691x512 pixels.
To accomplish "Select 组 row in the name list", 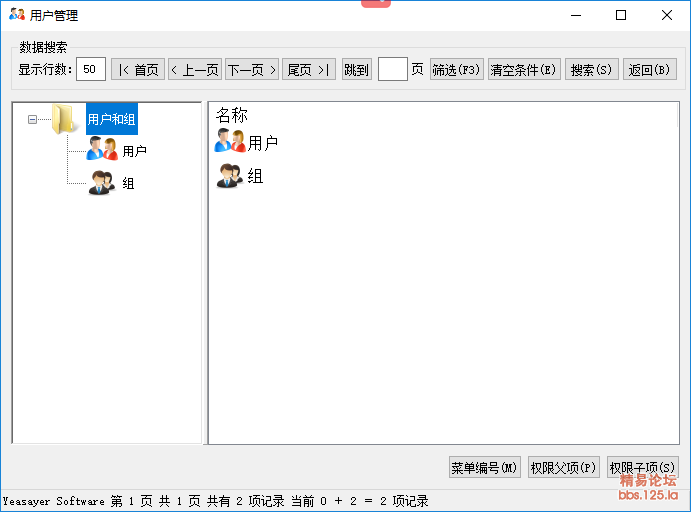I will click(x=255, y=176).
